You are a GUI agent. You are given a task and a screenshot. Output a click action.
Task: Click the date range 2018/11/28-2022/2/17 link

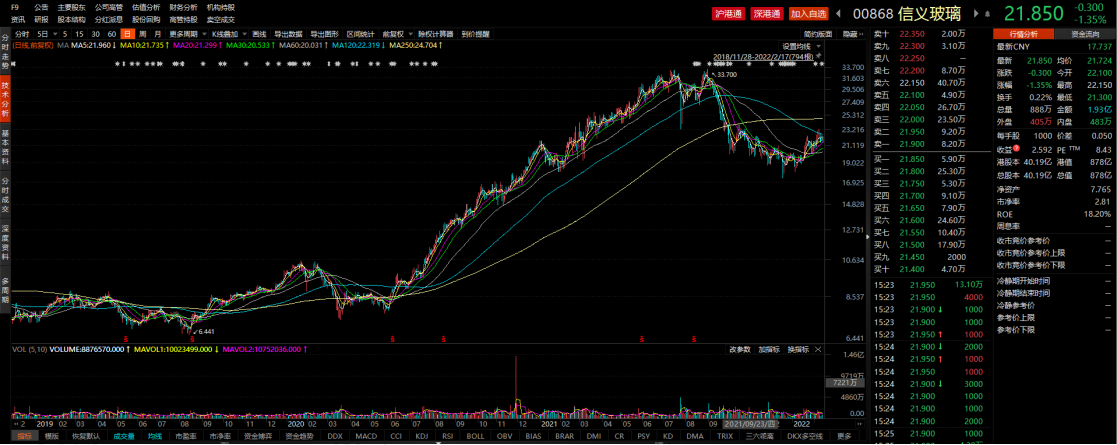tap(762, 55)
